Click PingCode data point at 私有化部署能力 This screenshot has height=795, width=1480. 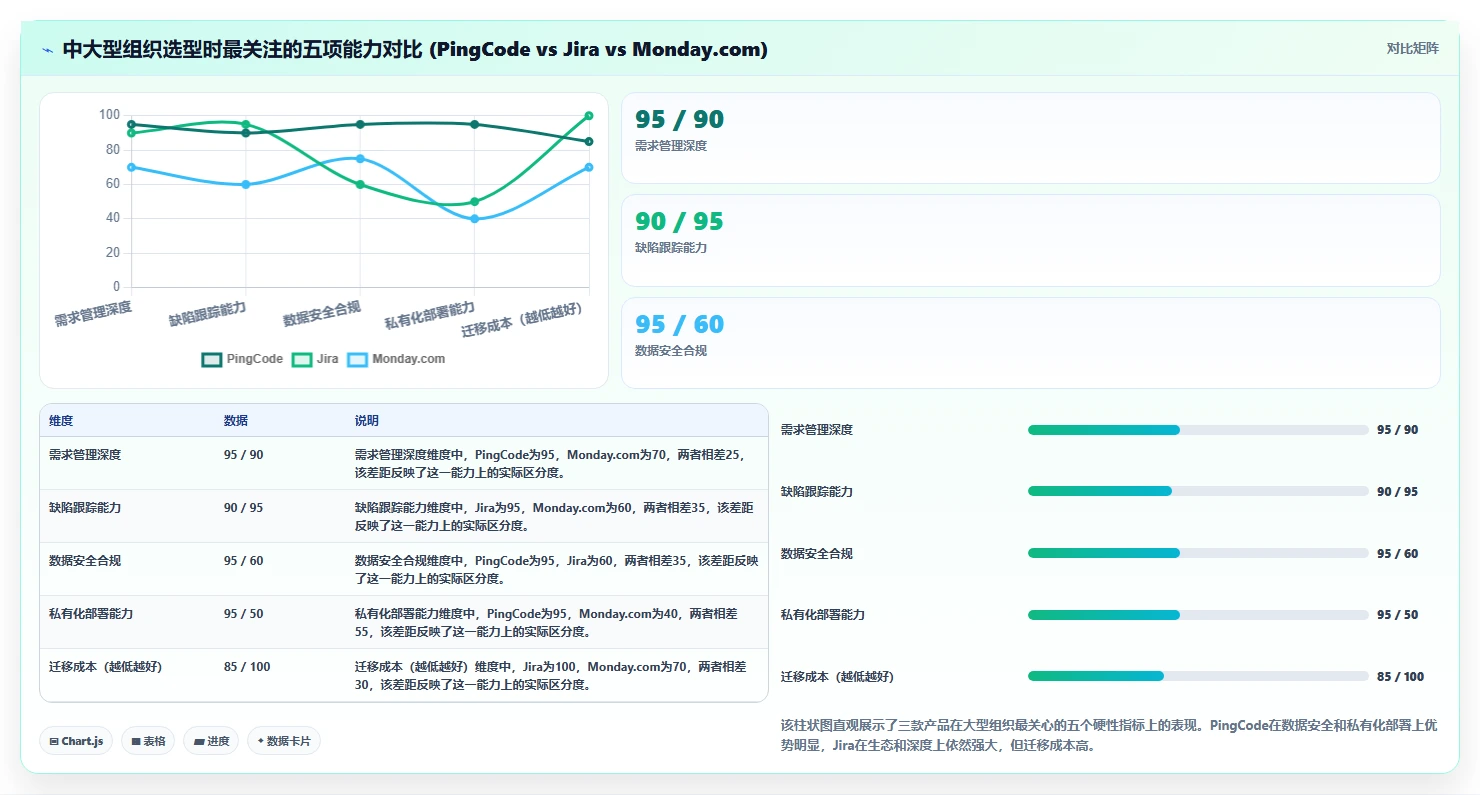[474, 124]
